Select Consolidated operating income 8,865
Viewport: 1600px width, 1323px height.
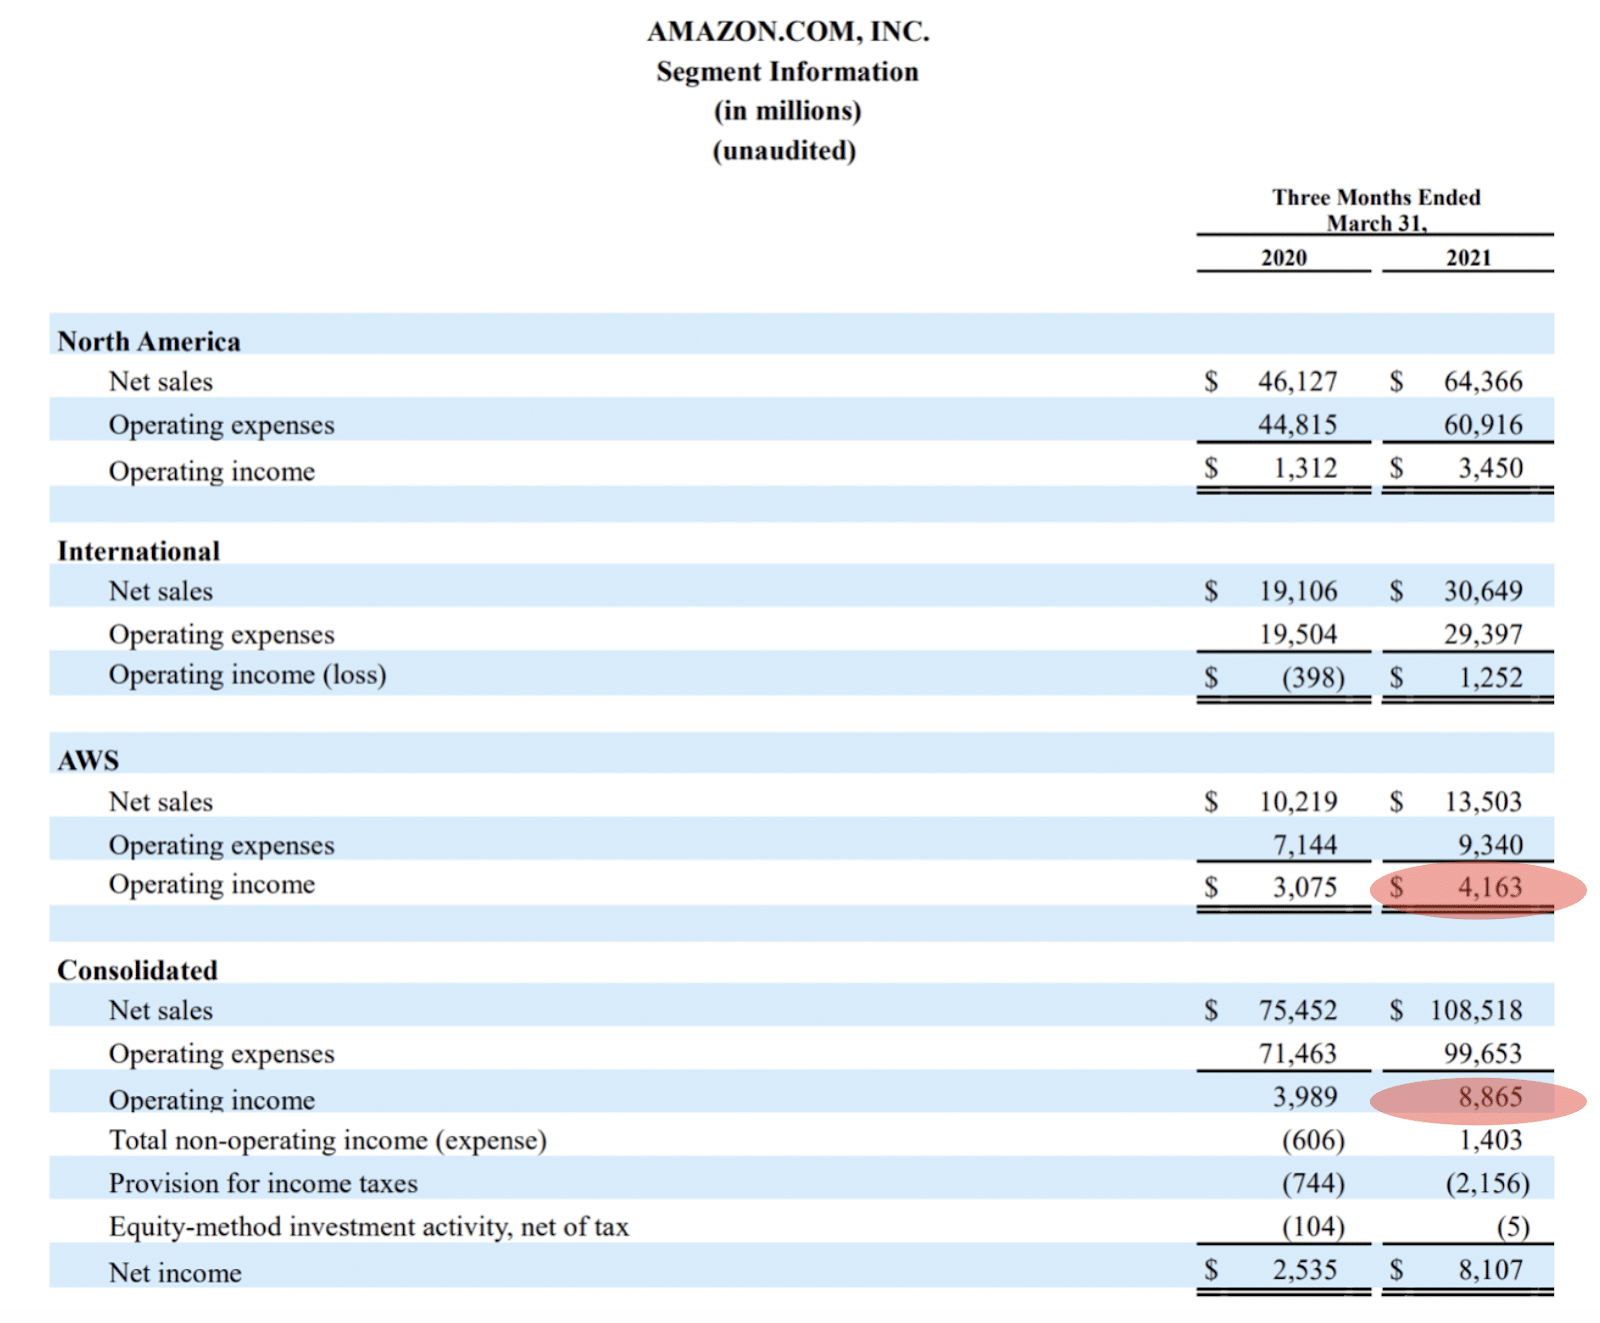tap(1490, 1098)
